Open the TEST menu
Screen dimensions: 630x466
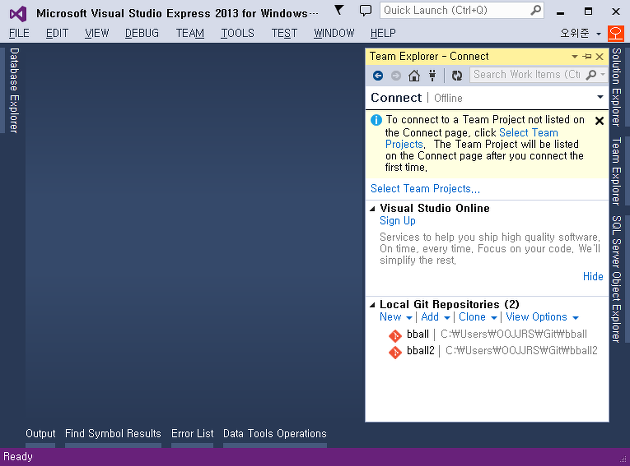click(284, 33)
